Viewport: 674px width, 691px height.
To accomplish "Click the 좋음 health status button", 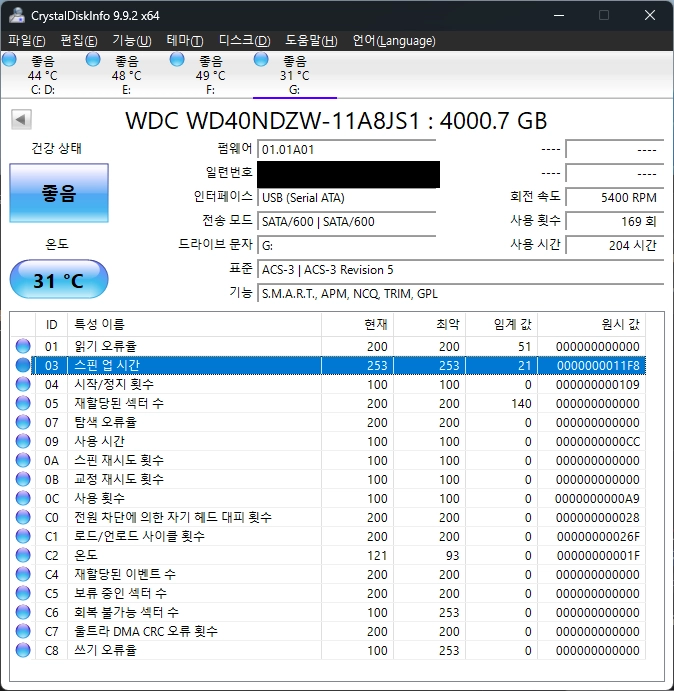I will (x=59, y=193).
